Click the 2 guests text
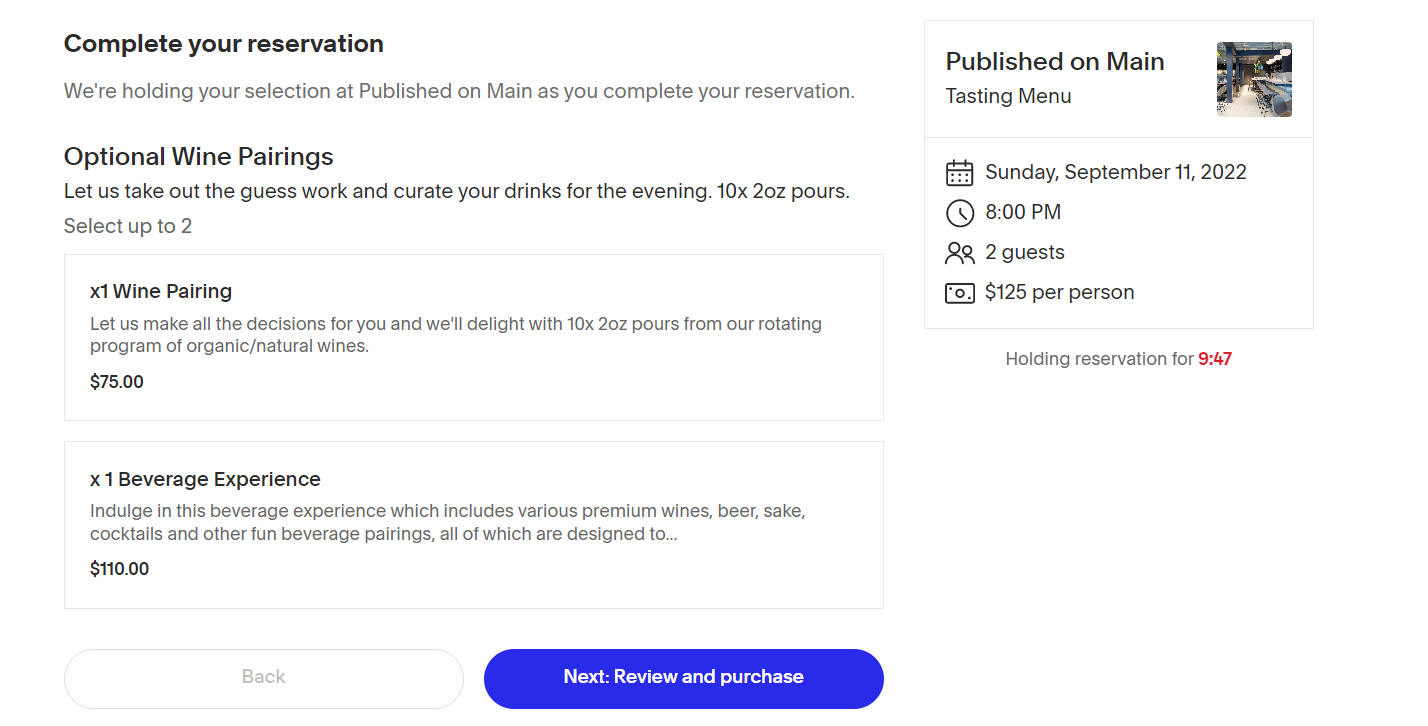Viewport: 1428px width, 726px height. pos(1025,252)
